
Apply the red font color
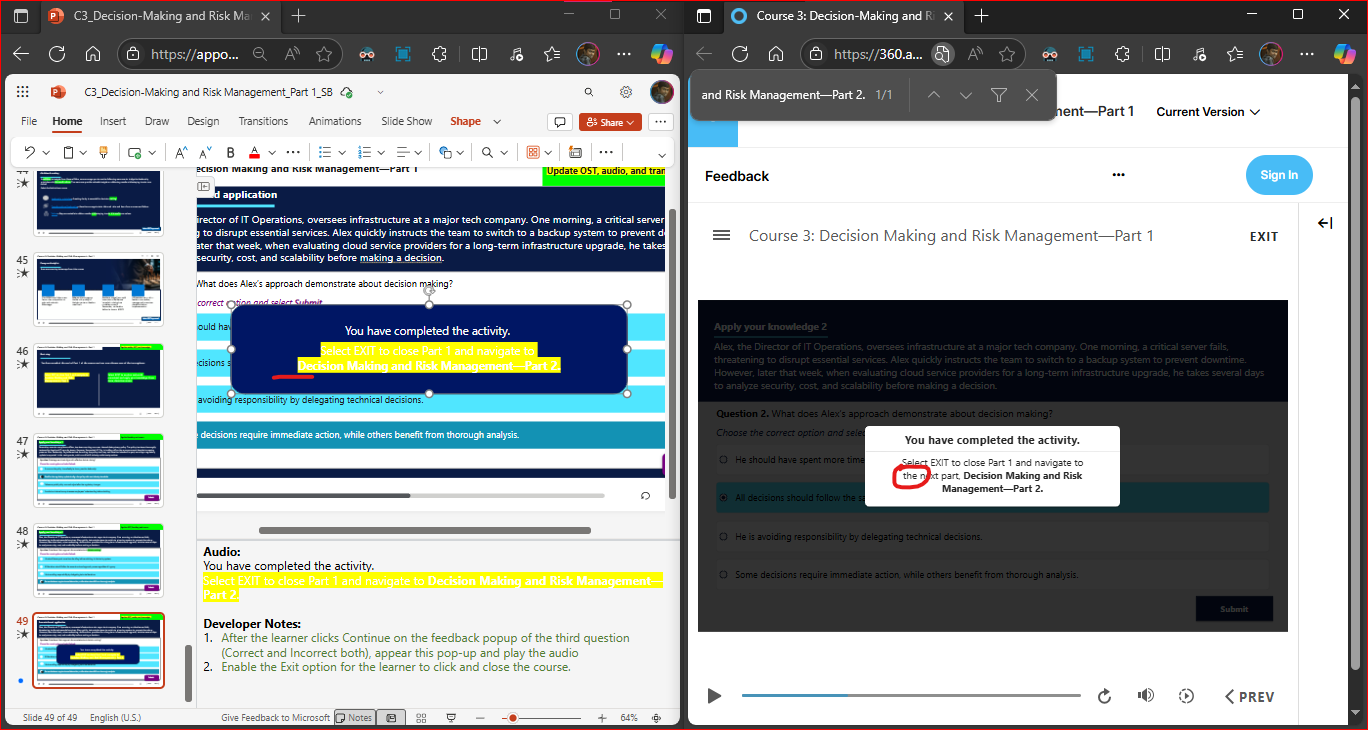tap(254, 152)
